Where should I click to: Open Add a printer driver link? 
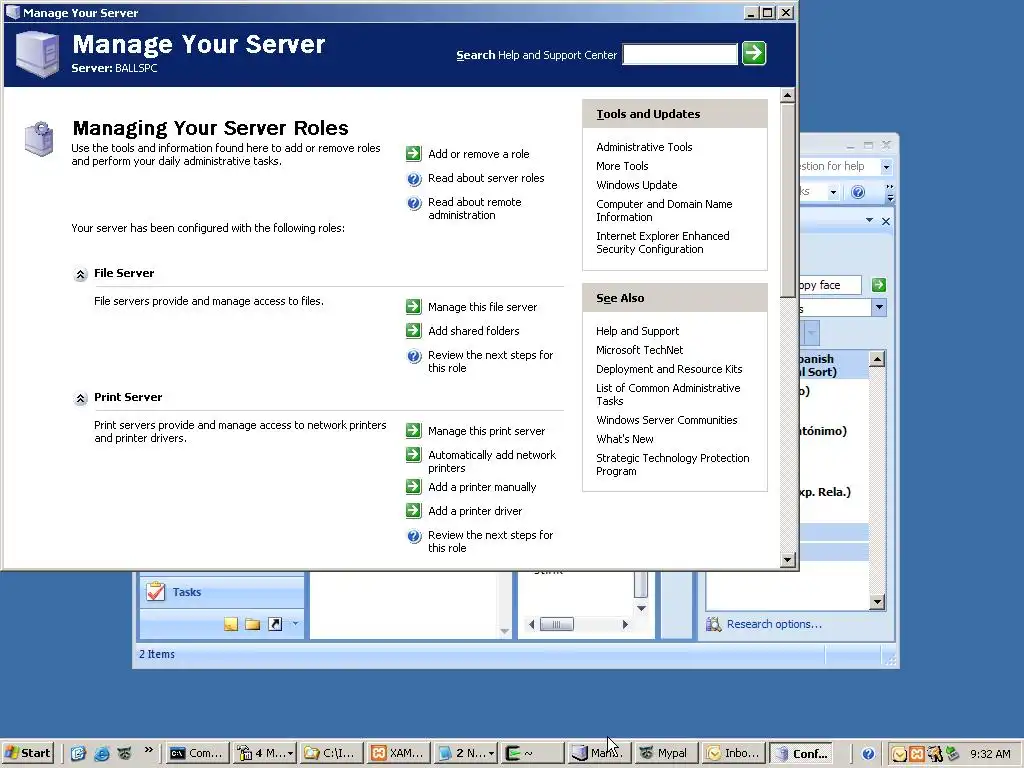(475, 511)
